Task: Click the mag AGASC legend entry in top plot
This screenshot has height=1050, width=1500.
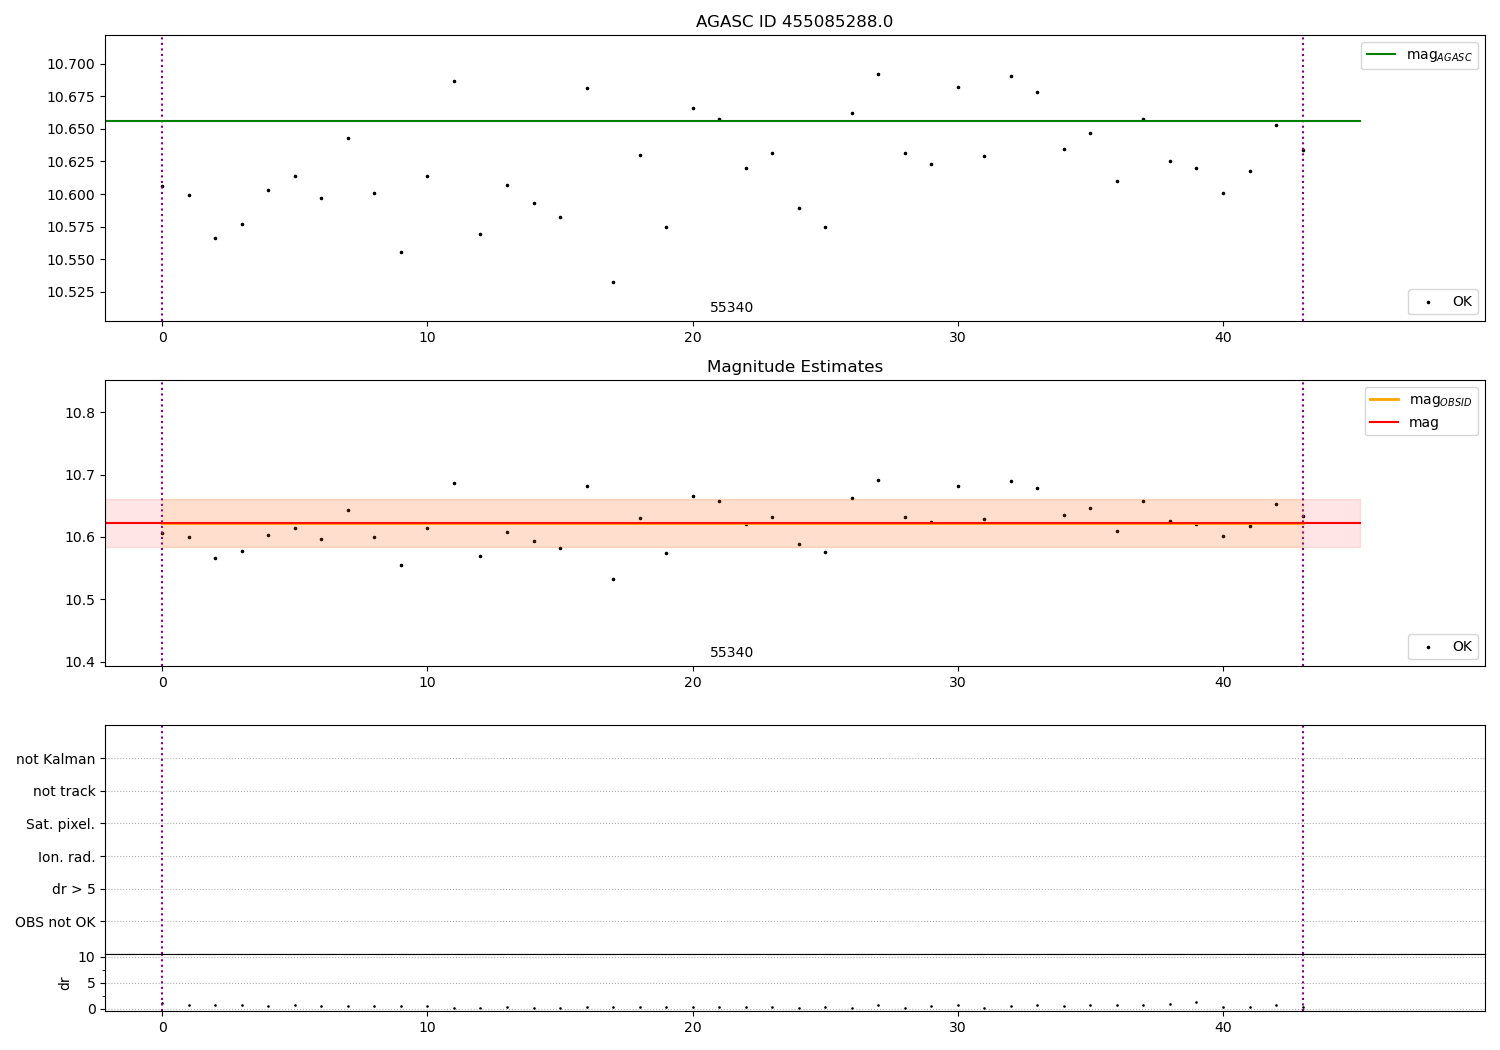Action: click(x=1419, y=55)
